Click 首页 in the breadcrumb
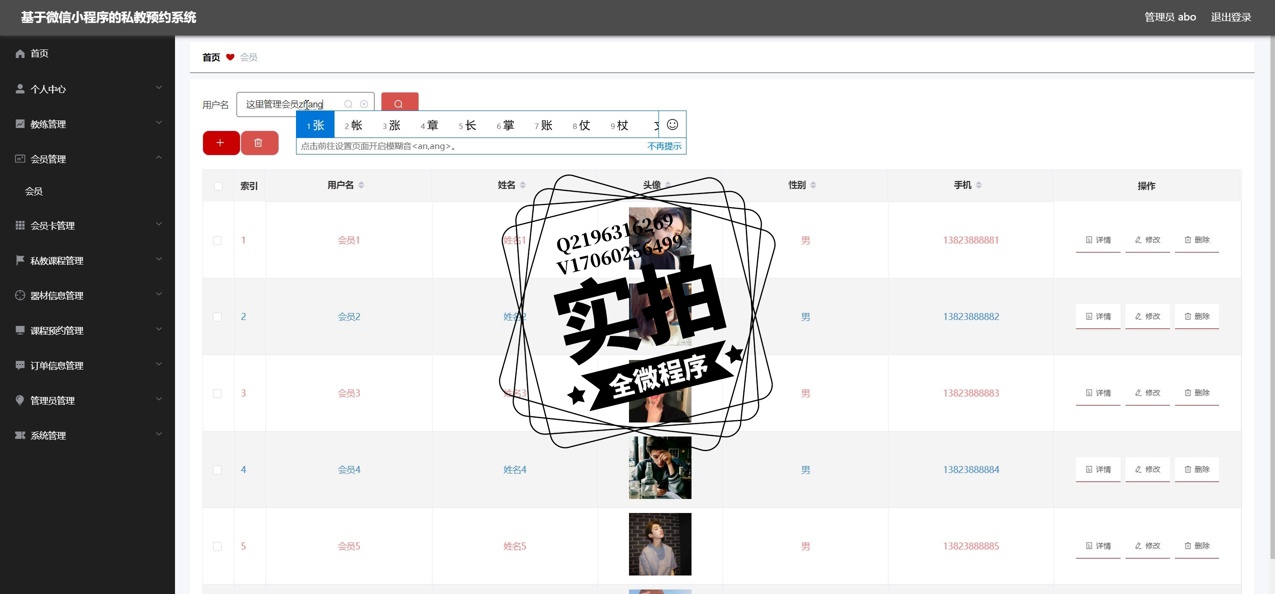The width and height of the screenshot is (1275, 594). (x=211, y=57)
